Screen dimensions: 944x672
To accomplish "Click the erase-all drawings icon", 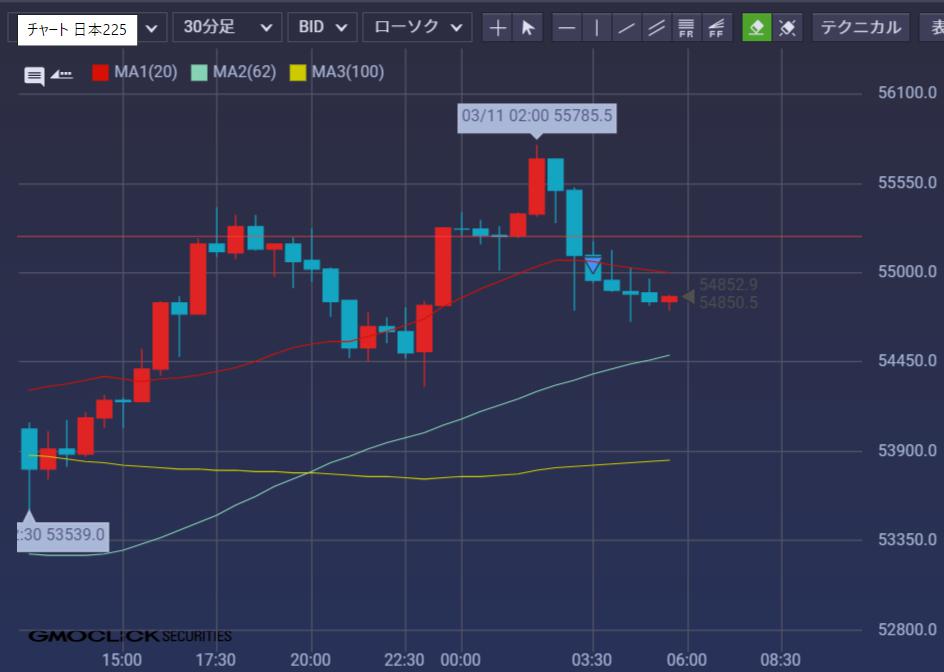I will [x=787, y=28].
